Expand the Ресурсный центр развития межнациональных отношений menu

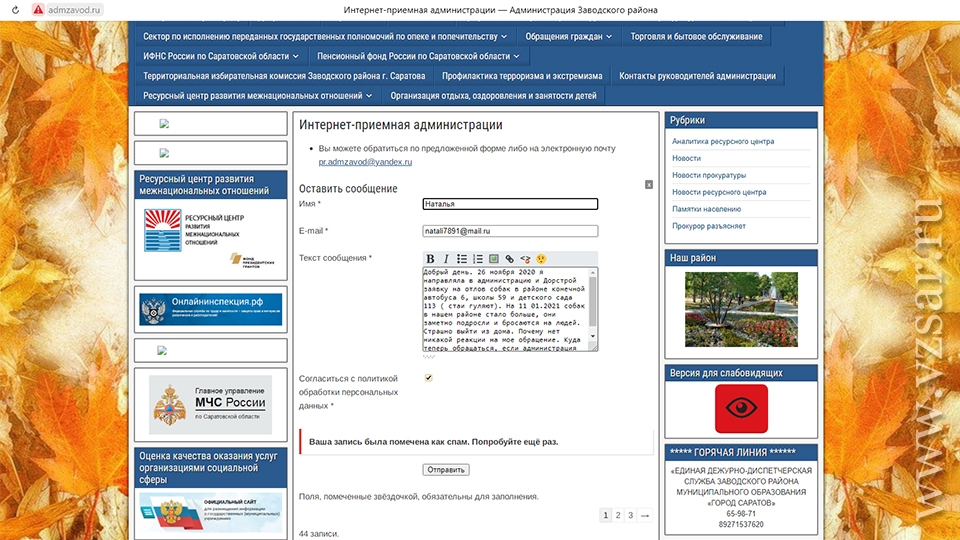(258, 96)
